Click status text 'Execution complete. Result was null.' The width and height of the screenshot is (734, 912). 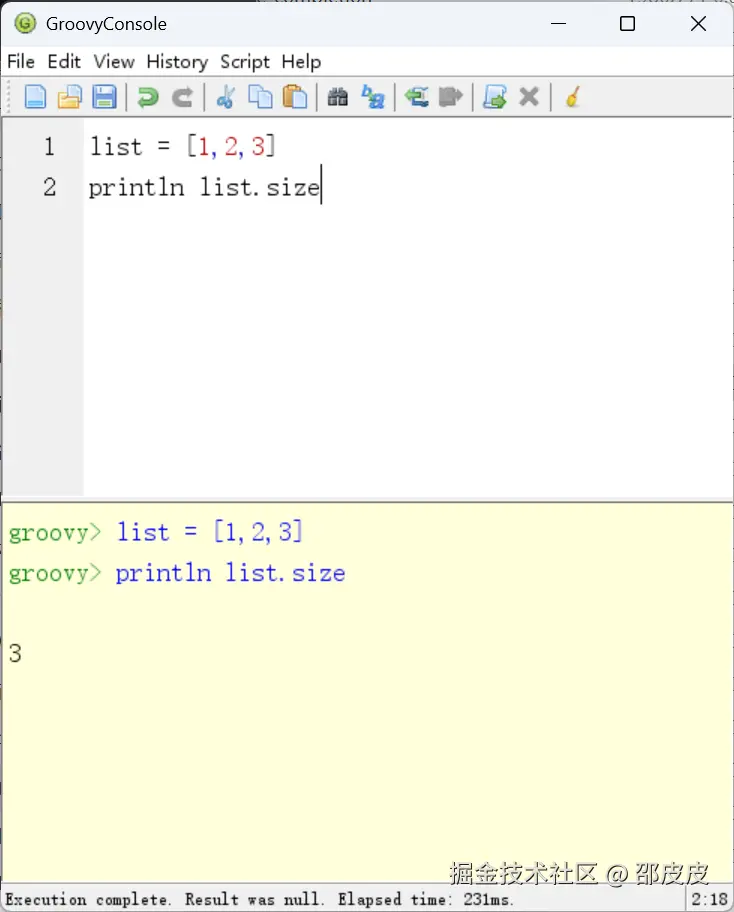click(x=164, y=899)
